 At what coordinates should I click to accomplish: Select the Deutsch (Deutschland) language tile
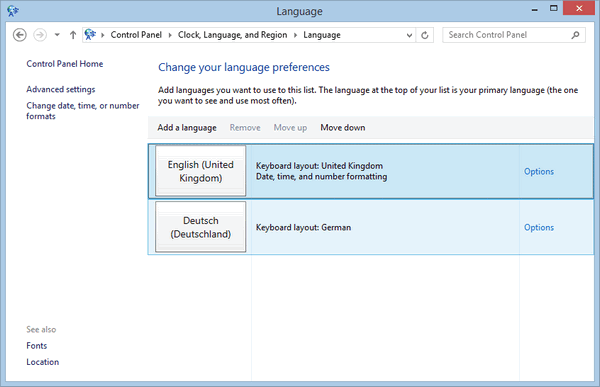click(201, 227)
